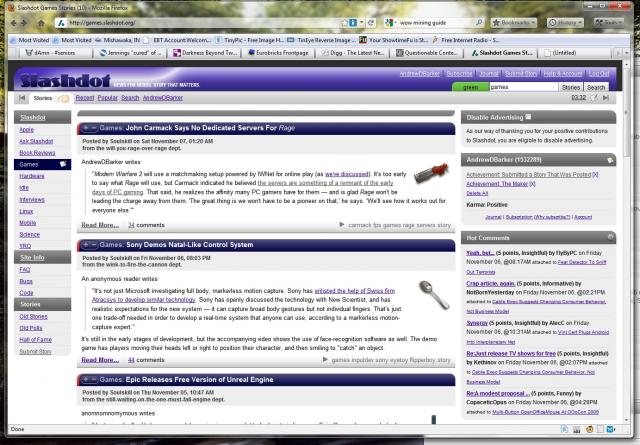This screenshot has height=445, width=640.
Task: Open the Hardware section in sidebar
Action: tap(32, 176)
